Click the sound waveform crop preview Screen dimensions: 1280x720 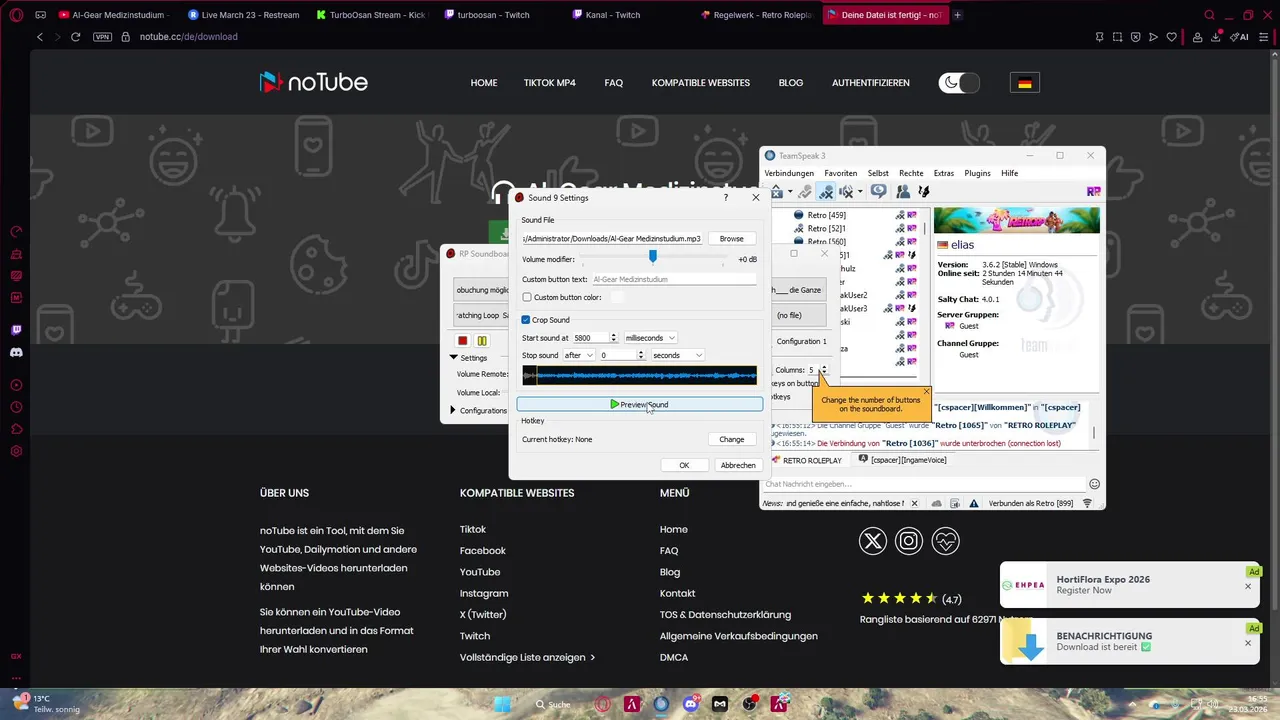coord(639,376)
